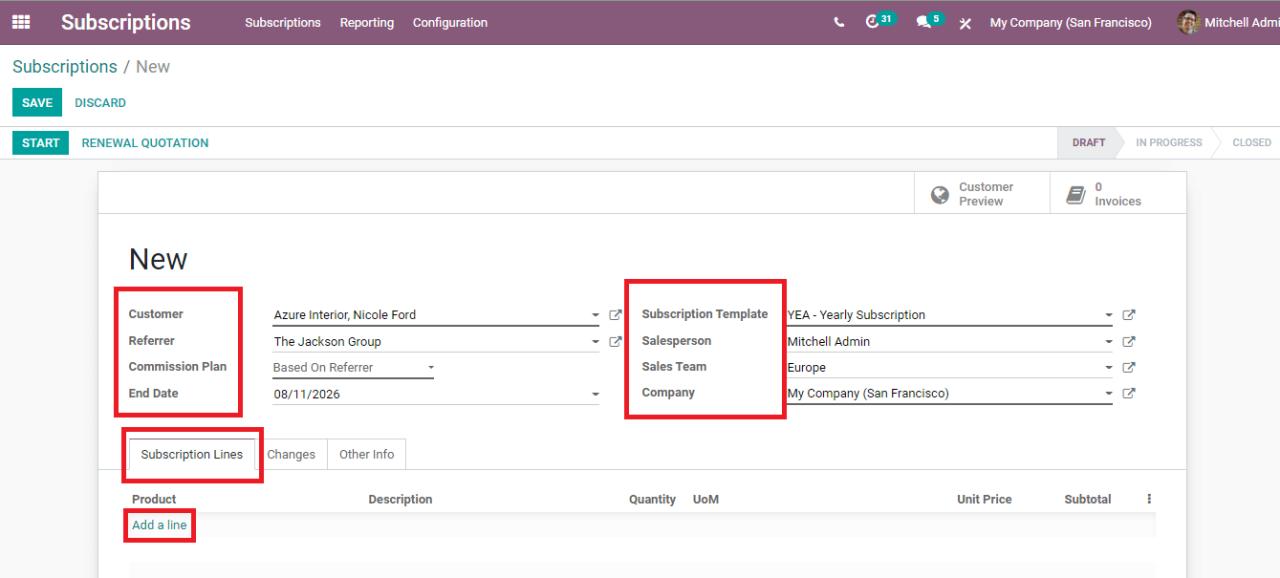1280x578 pixels.
Task: Expand the Commission Plan dropdown
Action: click(431, 368)
